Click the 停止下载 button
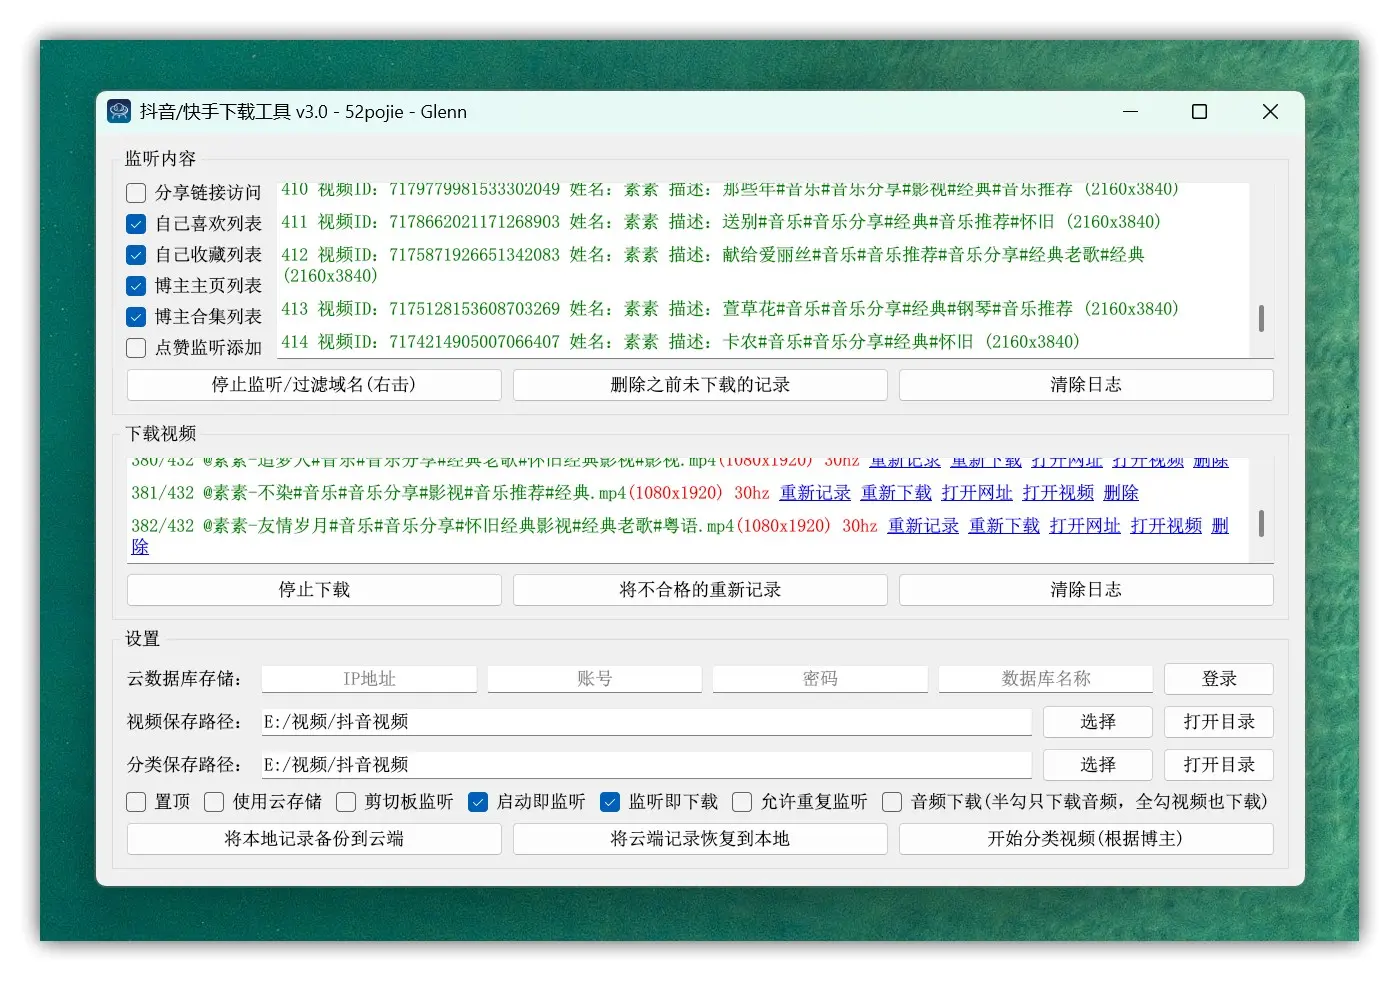The width and height of the screenshot is (1399, 981). (x=314, y=590)
